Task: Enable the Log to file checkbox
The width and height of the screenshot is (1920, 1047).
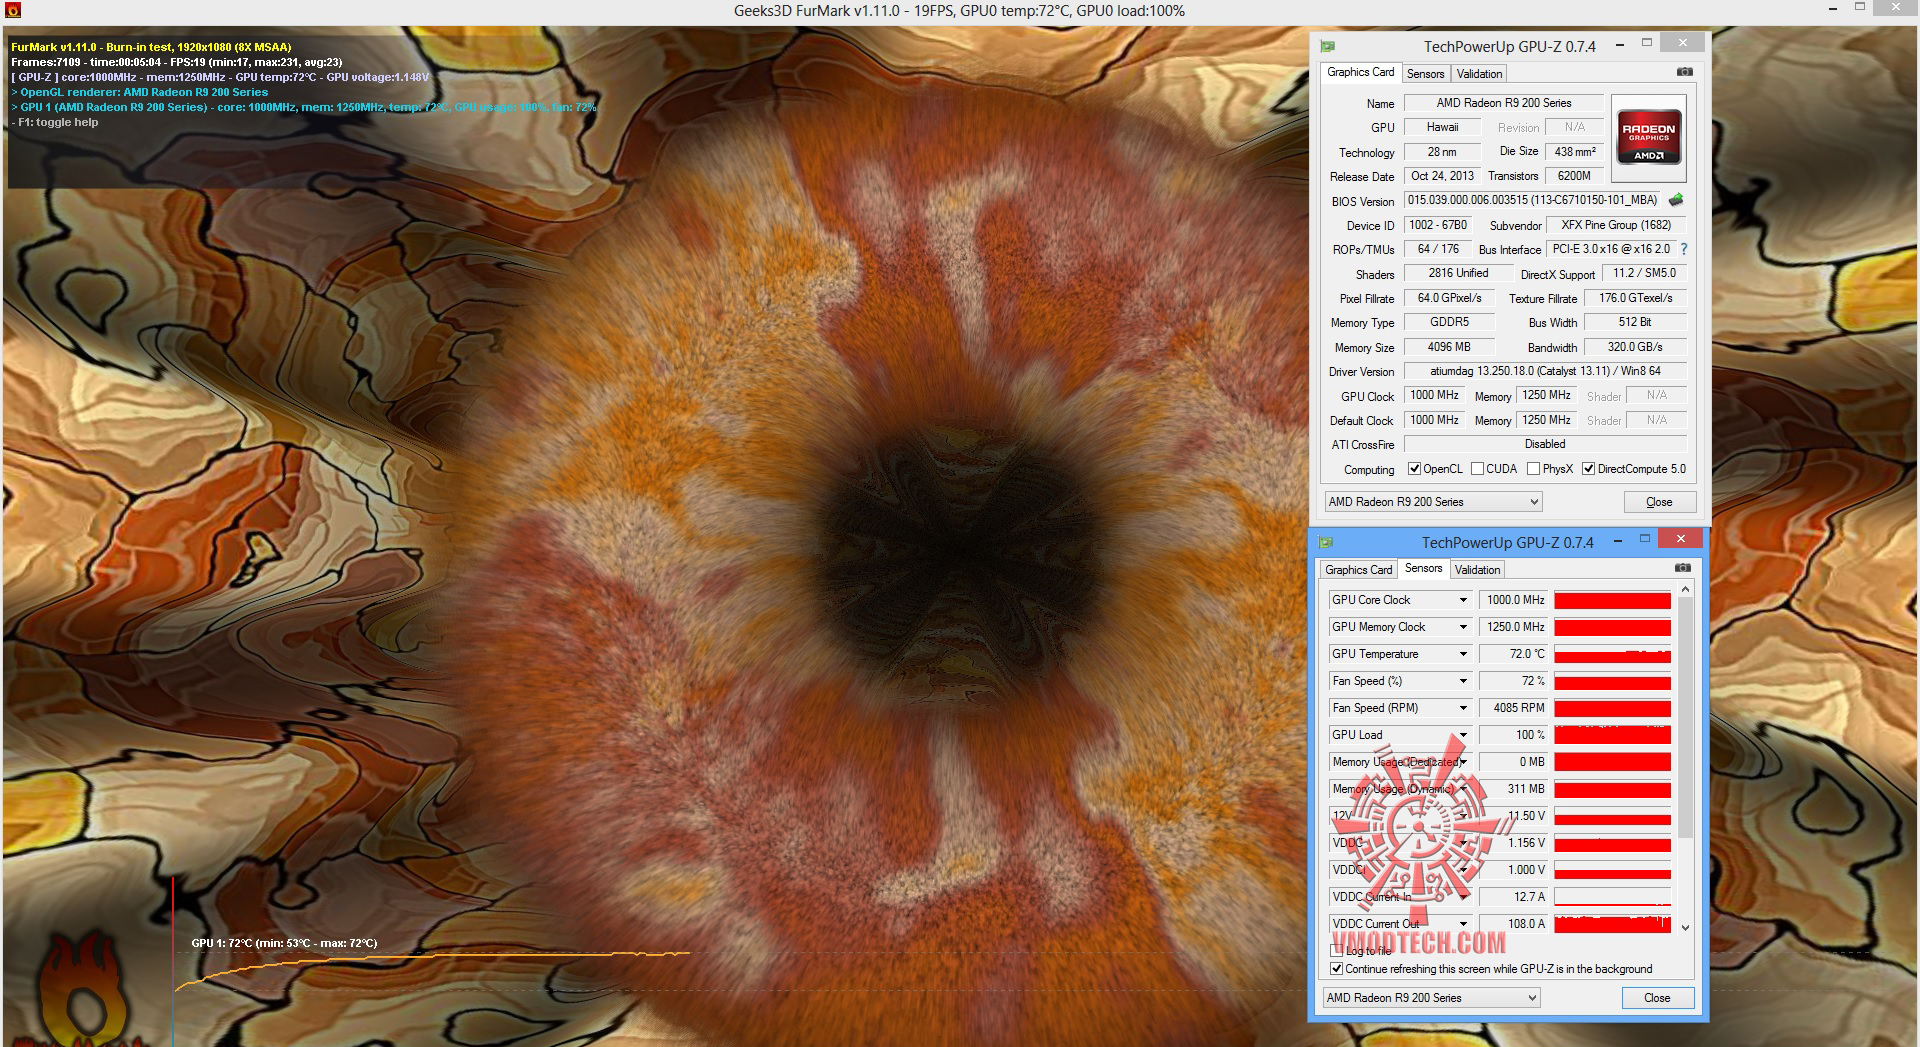Action: click(x=1337, y=951)
